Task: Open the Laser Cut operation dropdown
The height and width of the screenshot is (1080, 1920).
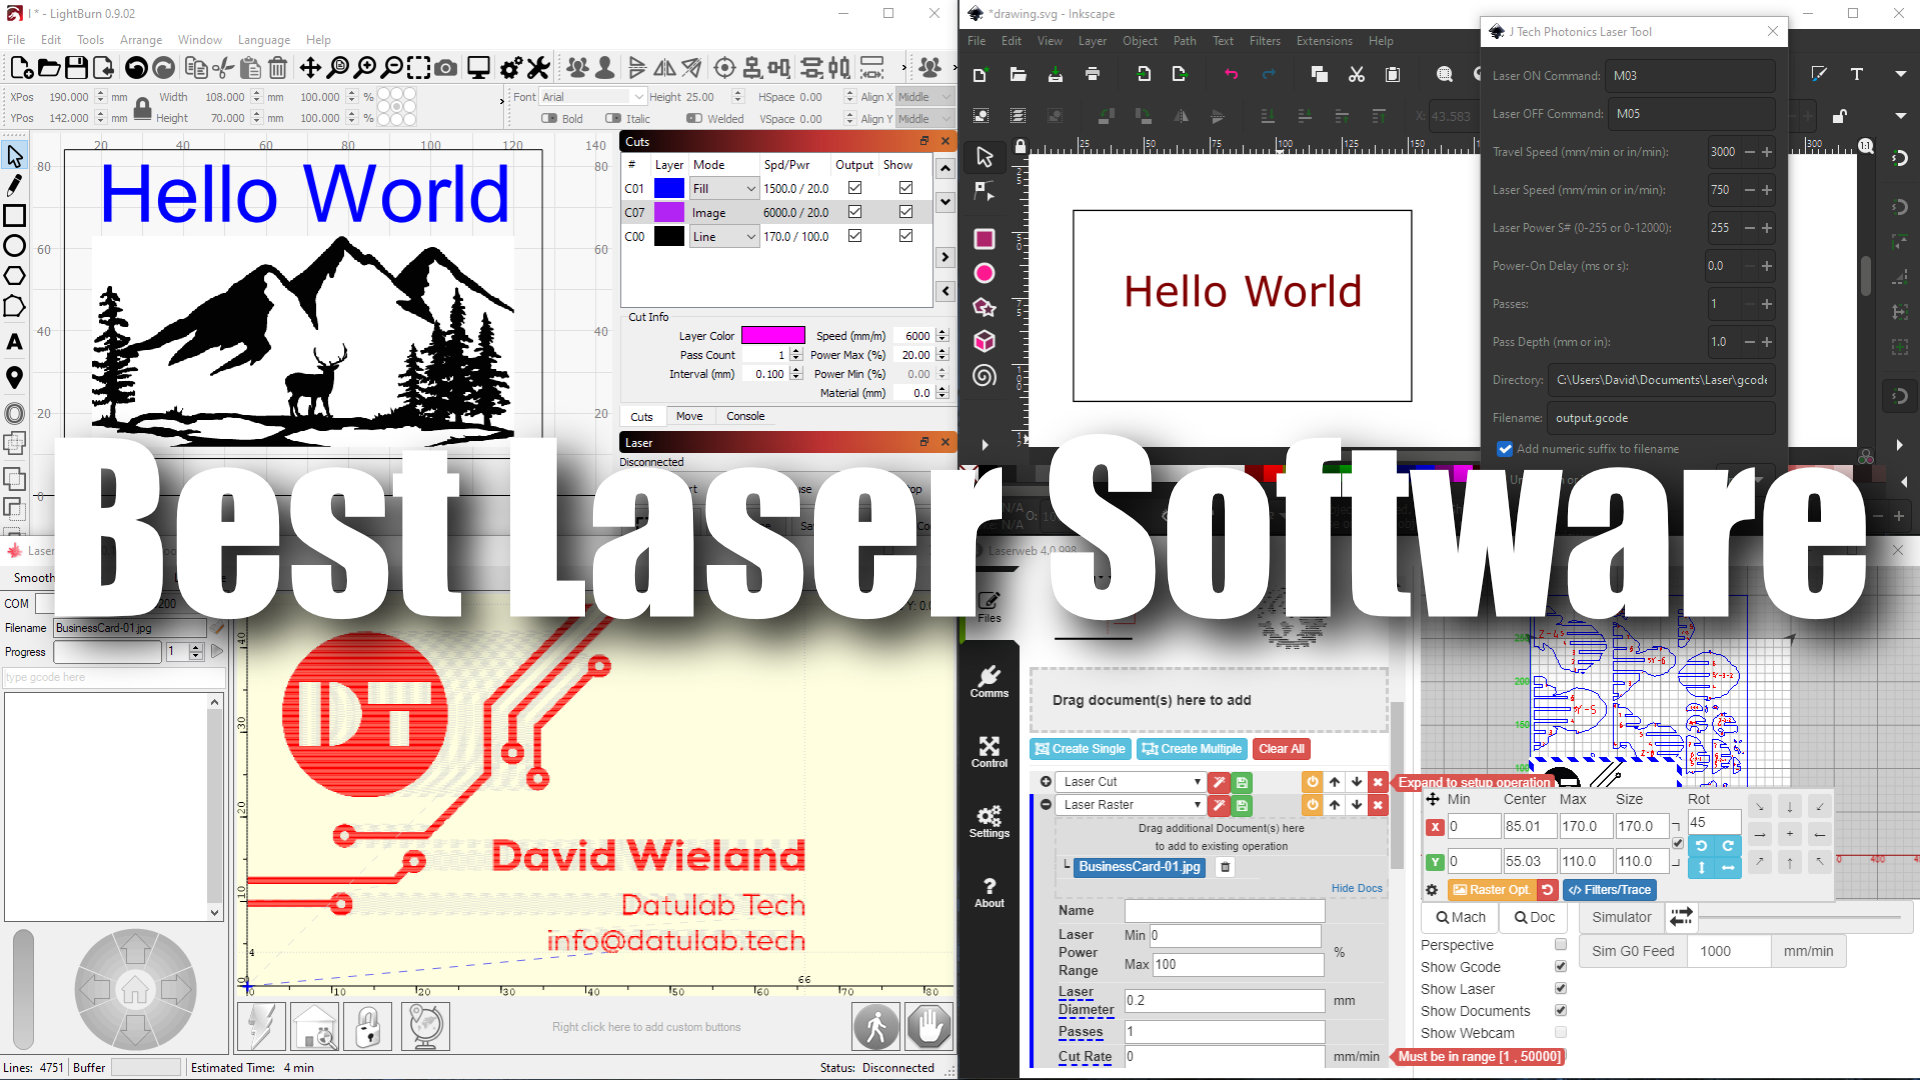Action: coord(1197,781)
